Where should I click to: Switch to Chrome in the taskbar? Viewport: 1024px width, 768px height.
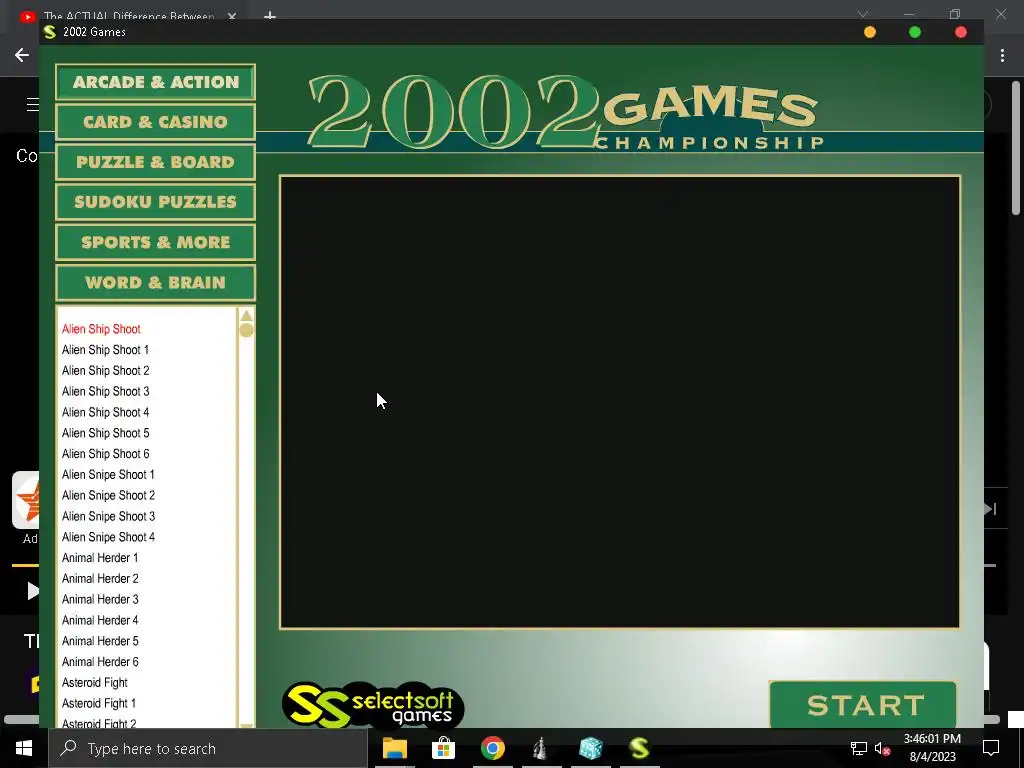coord(493,748)
